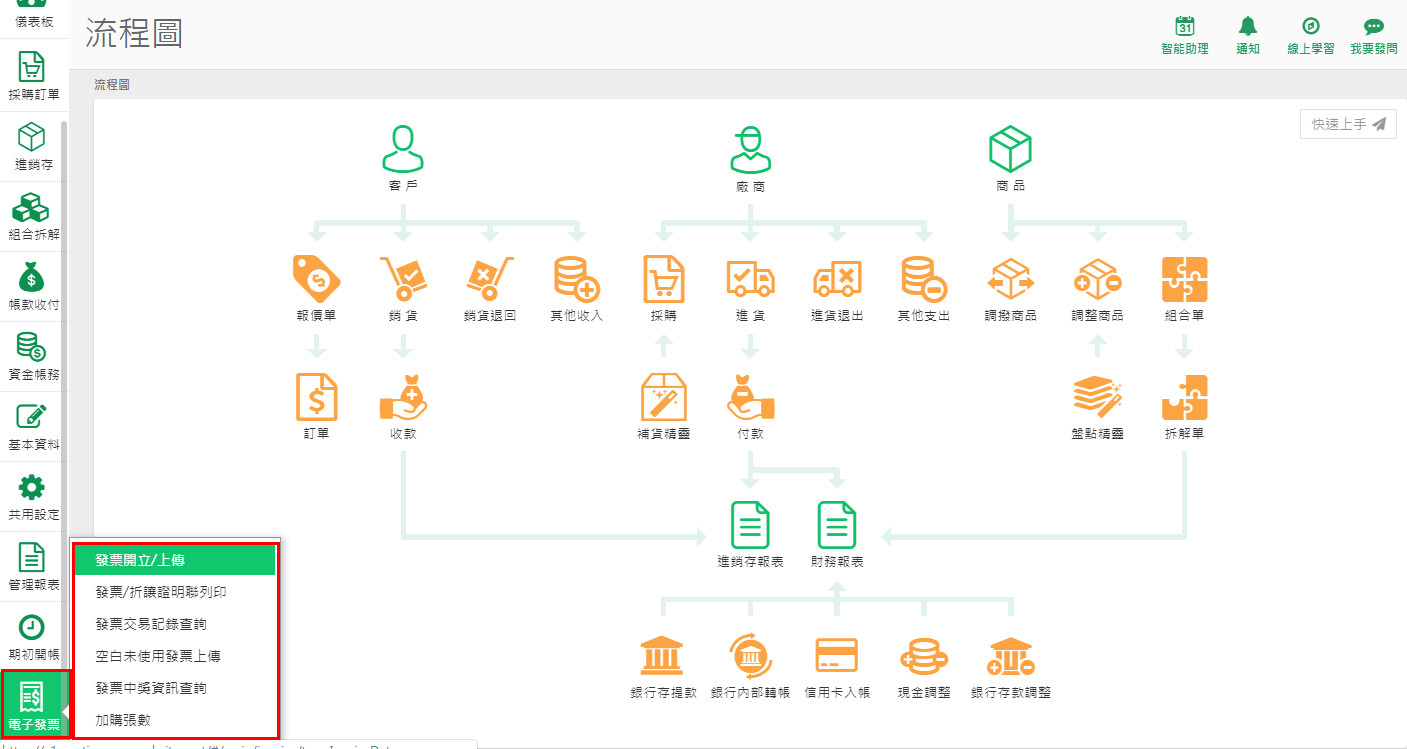Click 我要發問 chat bubble

click(1373, 35)
